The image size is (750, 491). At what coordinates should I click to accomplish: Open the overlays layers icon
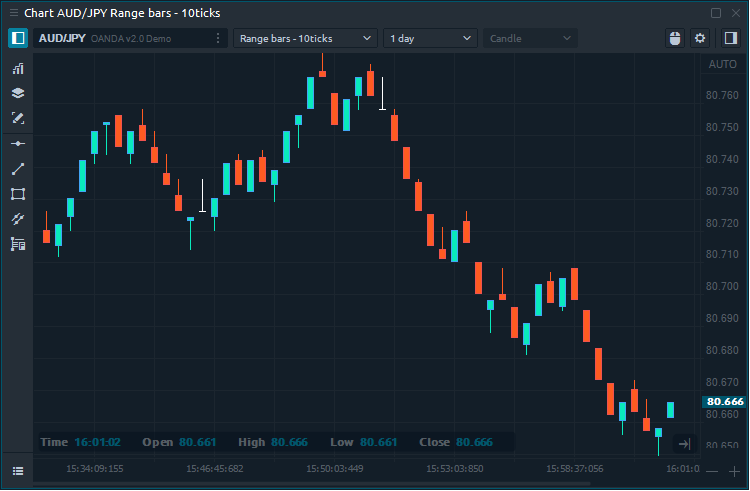(x=18, y=94)
